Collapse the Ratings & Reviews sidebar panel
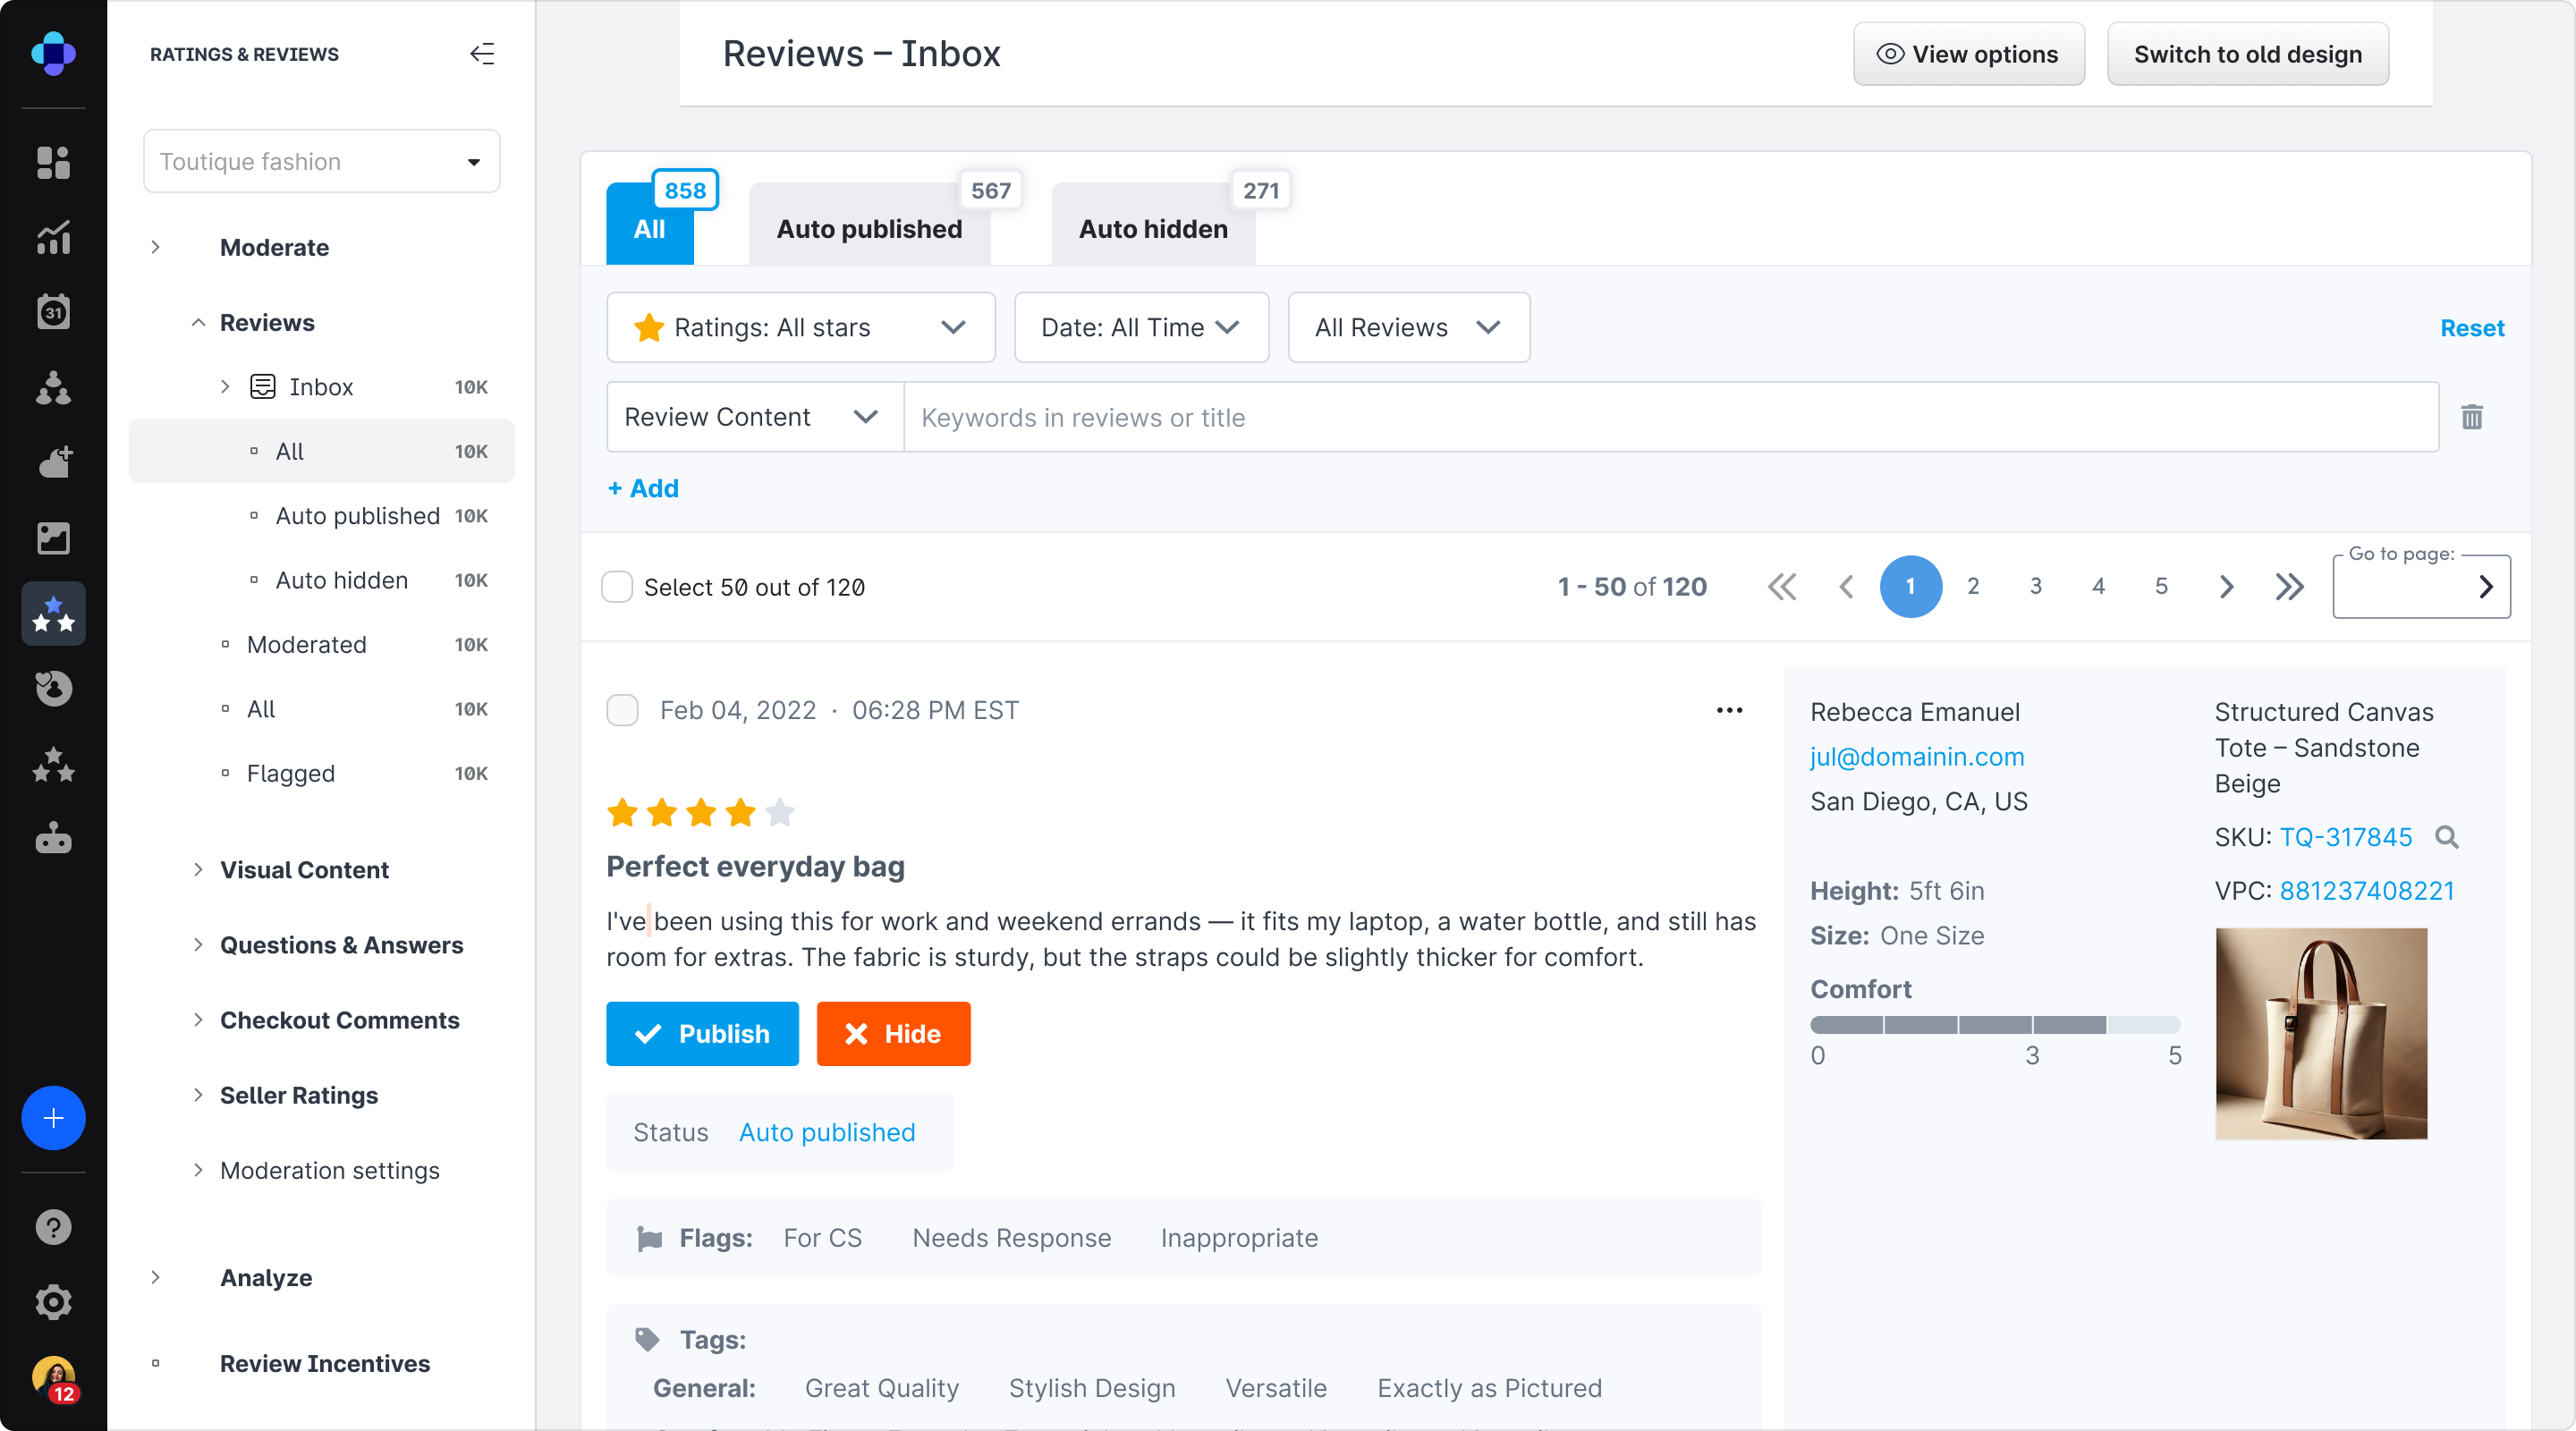2576x1431 pixels. click(x=482, y=54)
